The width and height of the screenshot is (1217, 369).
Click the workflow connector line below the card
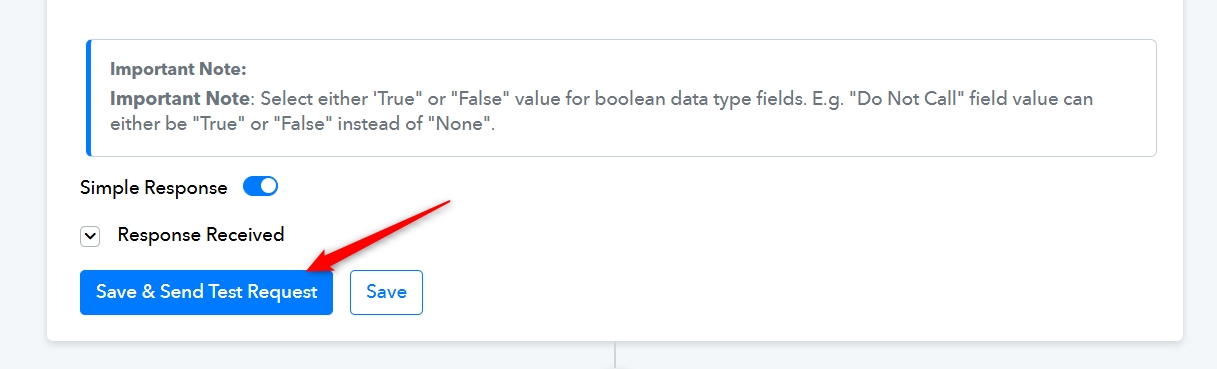tap(615, 356)
